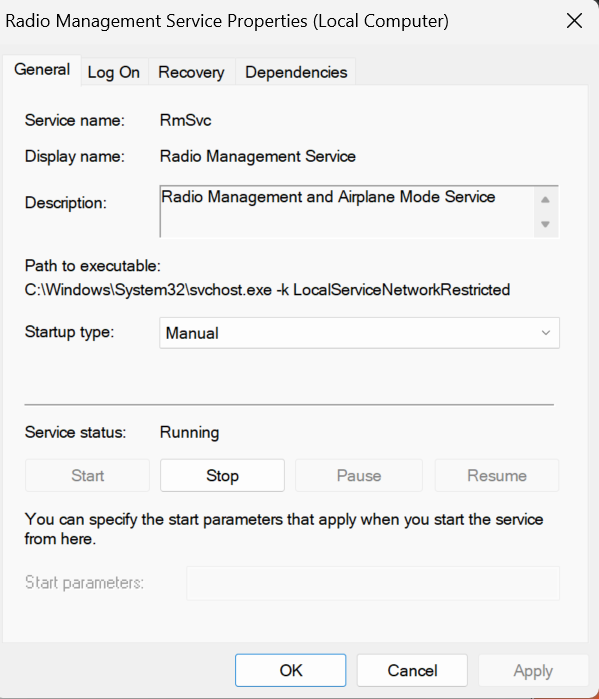599x699 pixels.
Task: Click the path to executable text
Action: click(267, 290)
